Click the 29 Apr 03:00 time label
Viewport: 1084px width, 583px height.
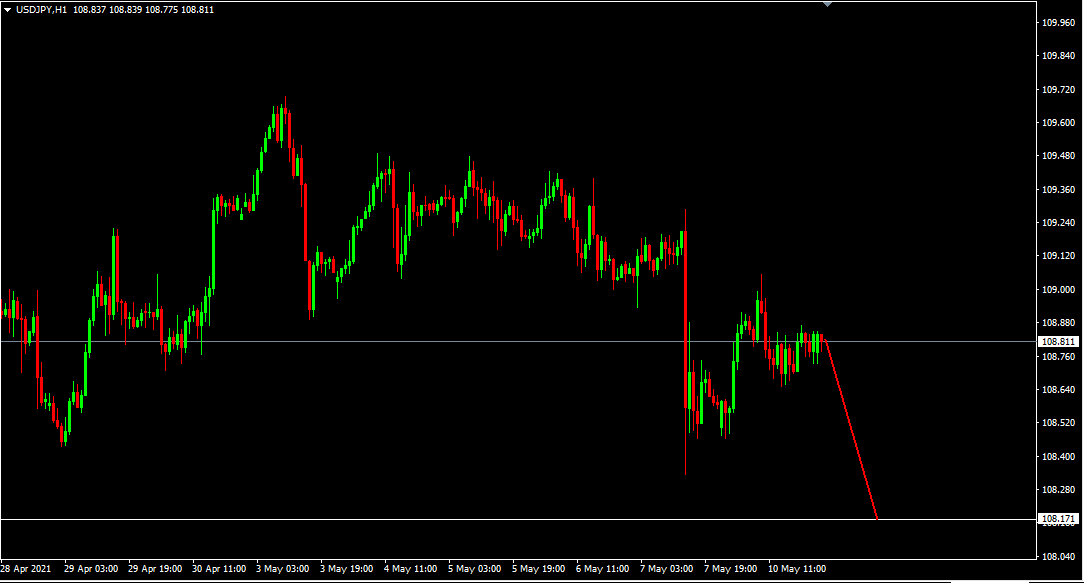click(x=91, y=569)
